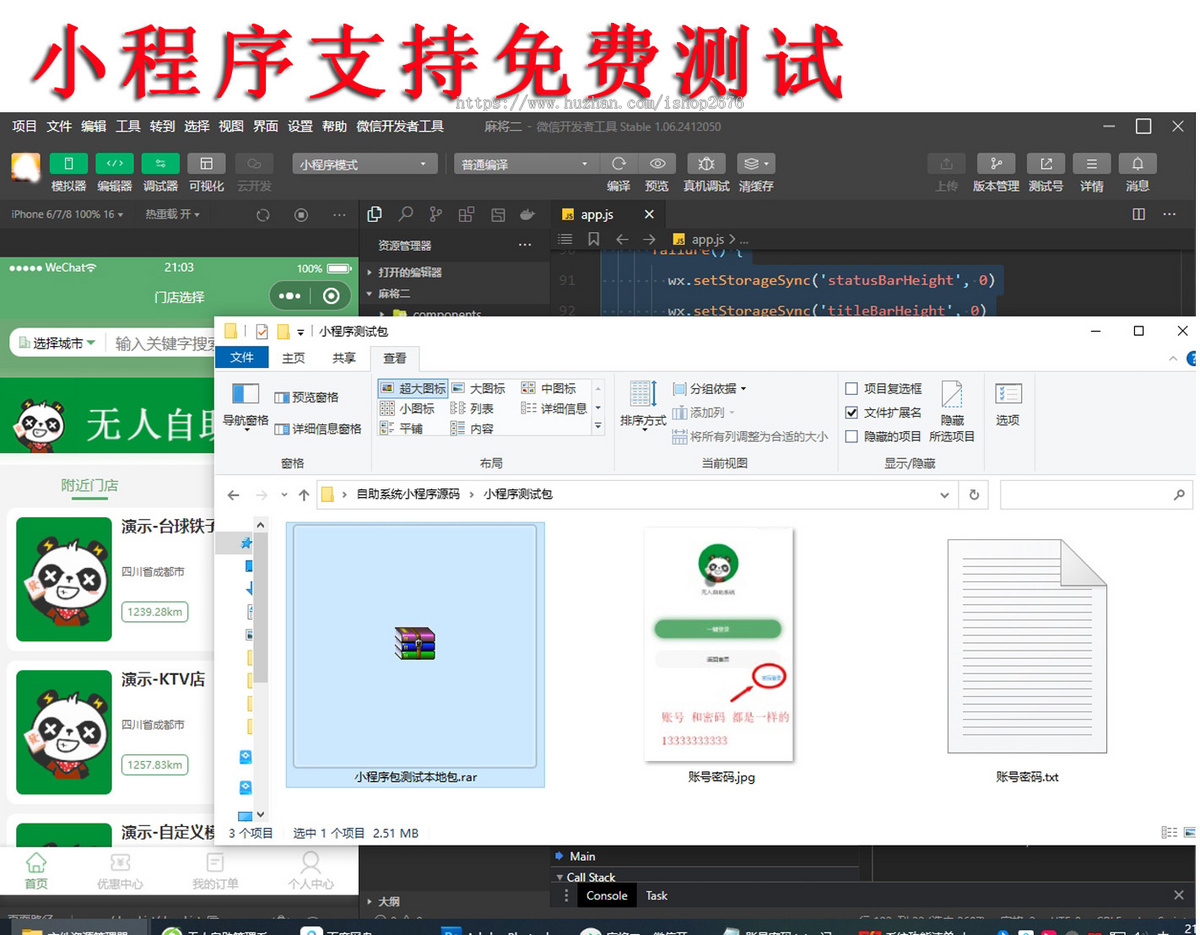This screenshot has width=1200, height=935.
Task: Open the 测试号 test account icon
Action: [x=1046, y=164]
